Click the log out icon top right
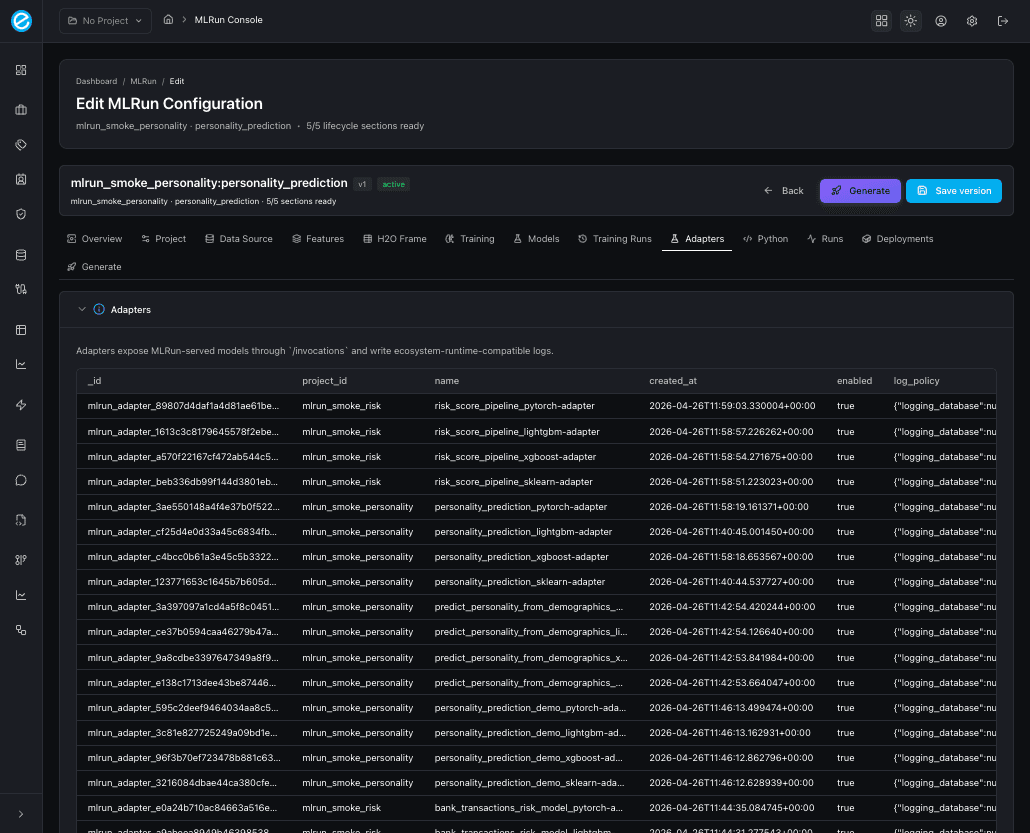The height and width of the screenshot is (833, 1030). (1003, 20)
